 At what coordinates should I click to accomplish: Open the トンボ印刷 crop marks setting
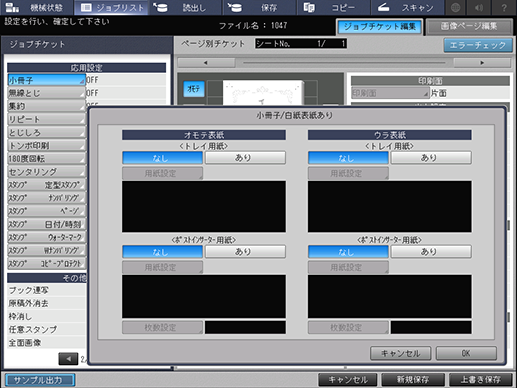(x=46, y=146)
